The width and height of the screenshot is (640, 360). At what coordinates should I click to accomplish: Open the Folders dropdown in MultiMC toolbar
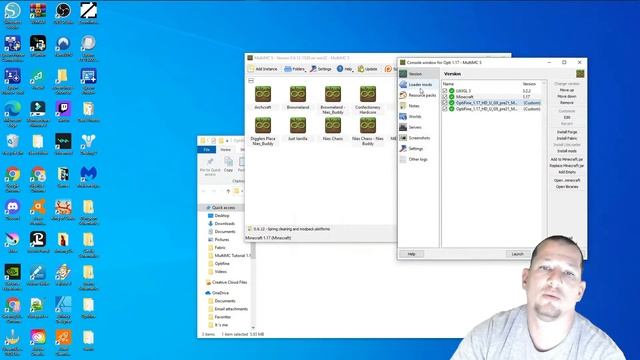pos(294,69)
